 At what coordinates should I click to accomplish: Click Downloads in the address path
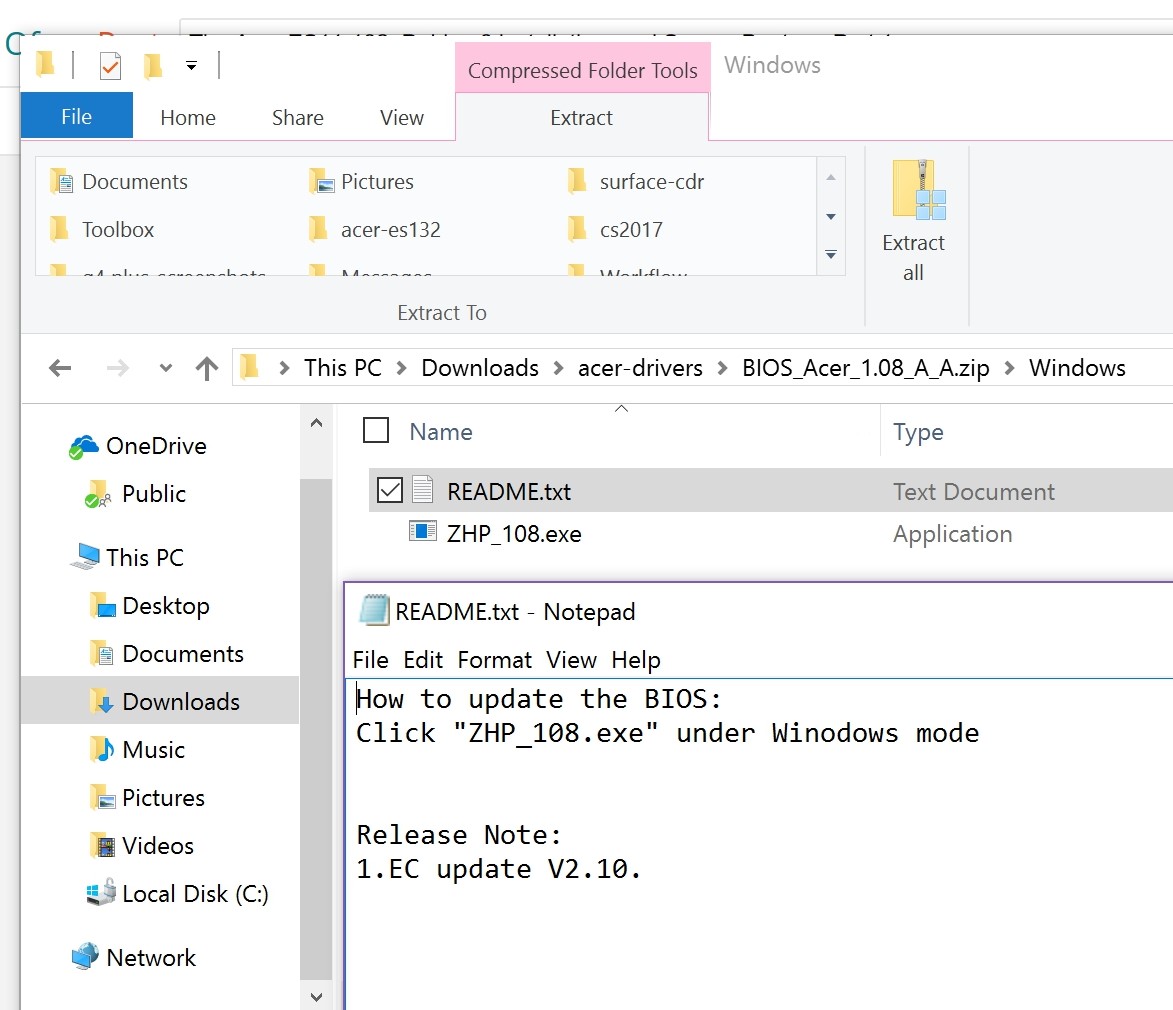coord(480,367)
